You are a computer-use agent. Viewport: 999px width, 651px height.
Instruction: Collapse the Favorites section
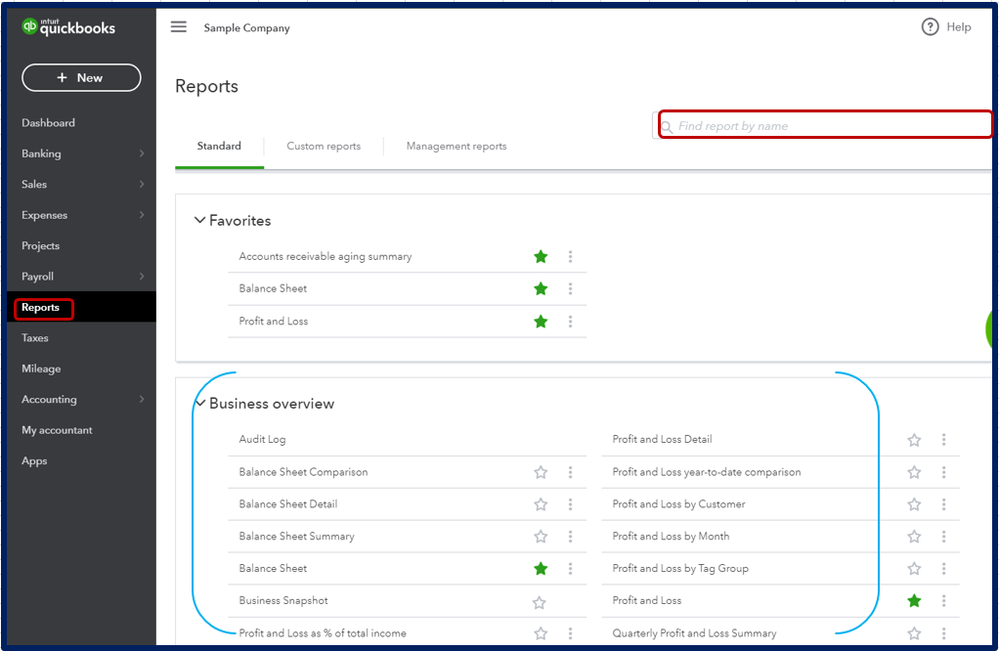[x=199, y=220]
